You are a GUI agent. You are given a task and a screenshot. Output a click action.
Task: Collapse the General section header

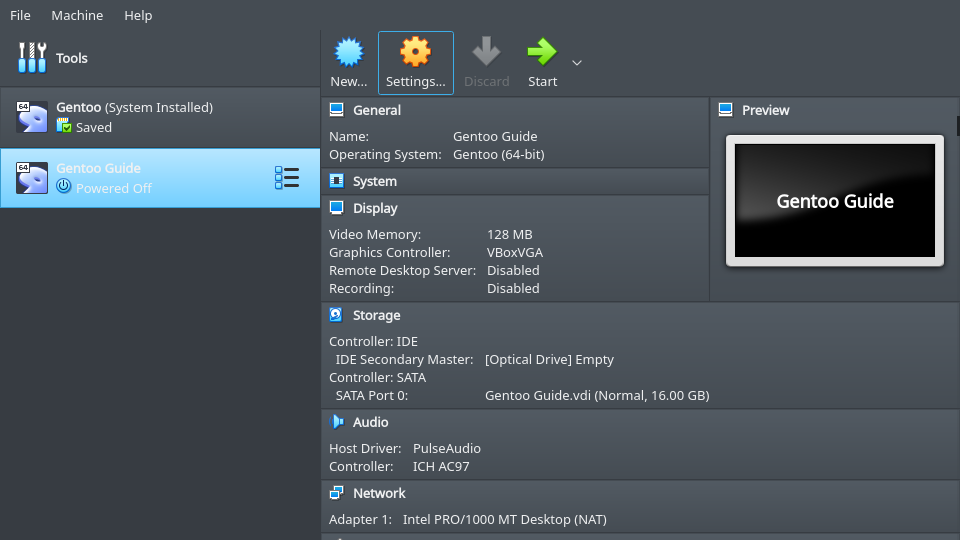376,110
